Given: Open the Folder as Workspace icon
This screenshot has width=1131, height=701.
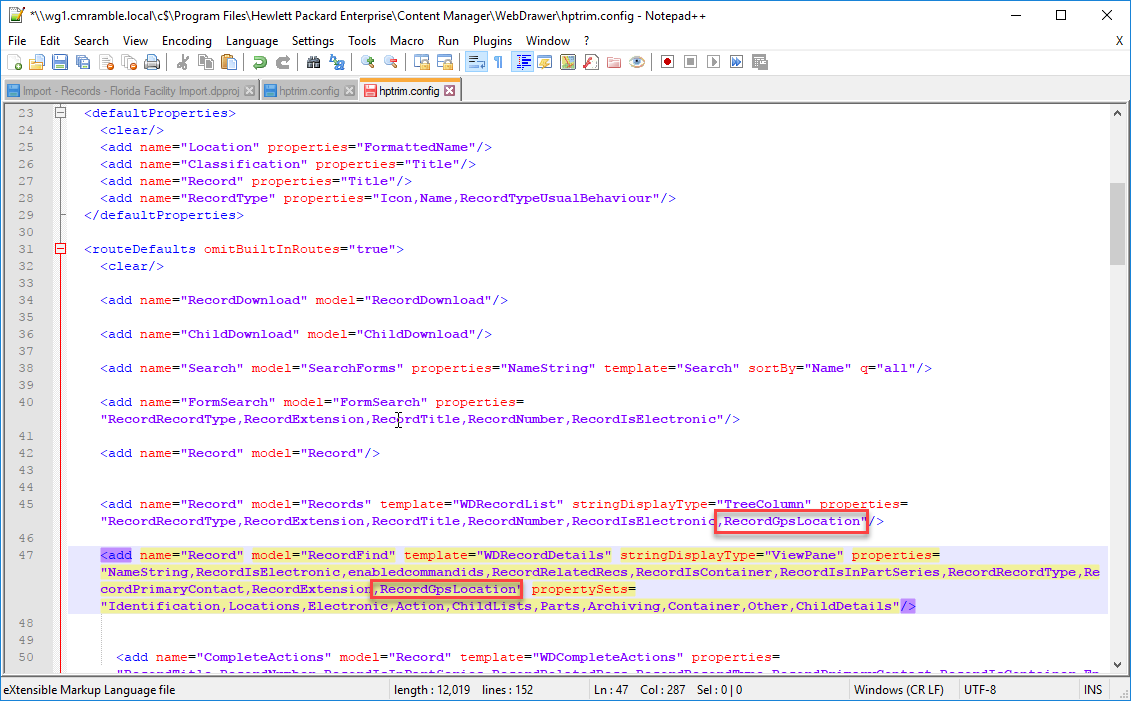Looking at the screenshot, I should (614, 63).
